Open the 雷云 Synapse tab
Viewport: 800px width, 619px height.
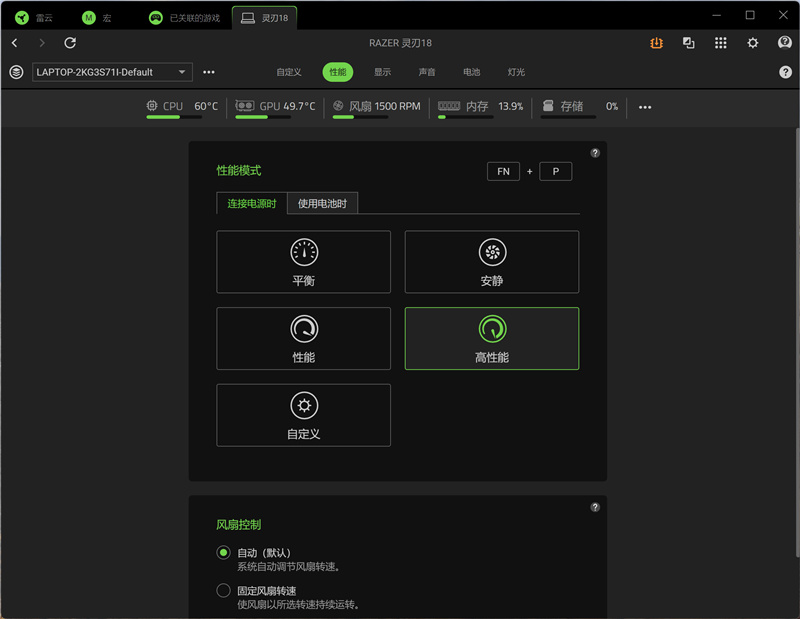pyautogui.click(x=34, y=18)
